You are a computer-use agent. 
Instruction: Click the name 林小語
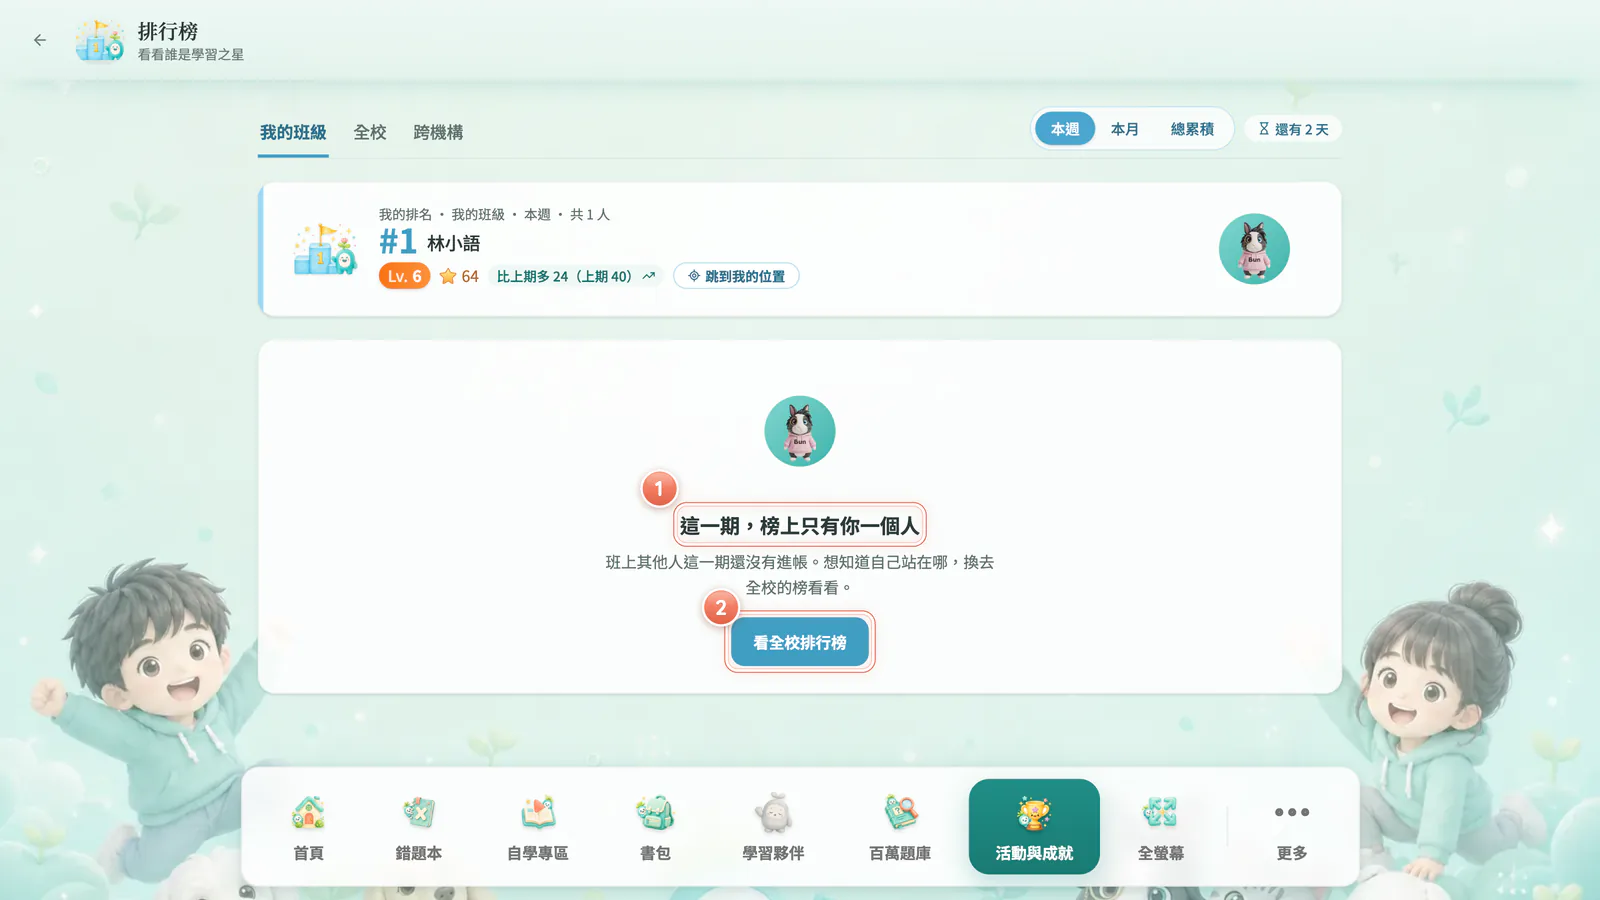454,243
